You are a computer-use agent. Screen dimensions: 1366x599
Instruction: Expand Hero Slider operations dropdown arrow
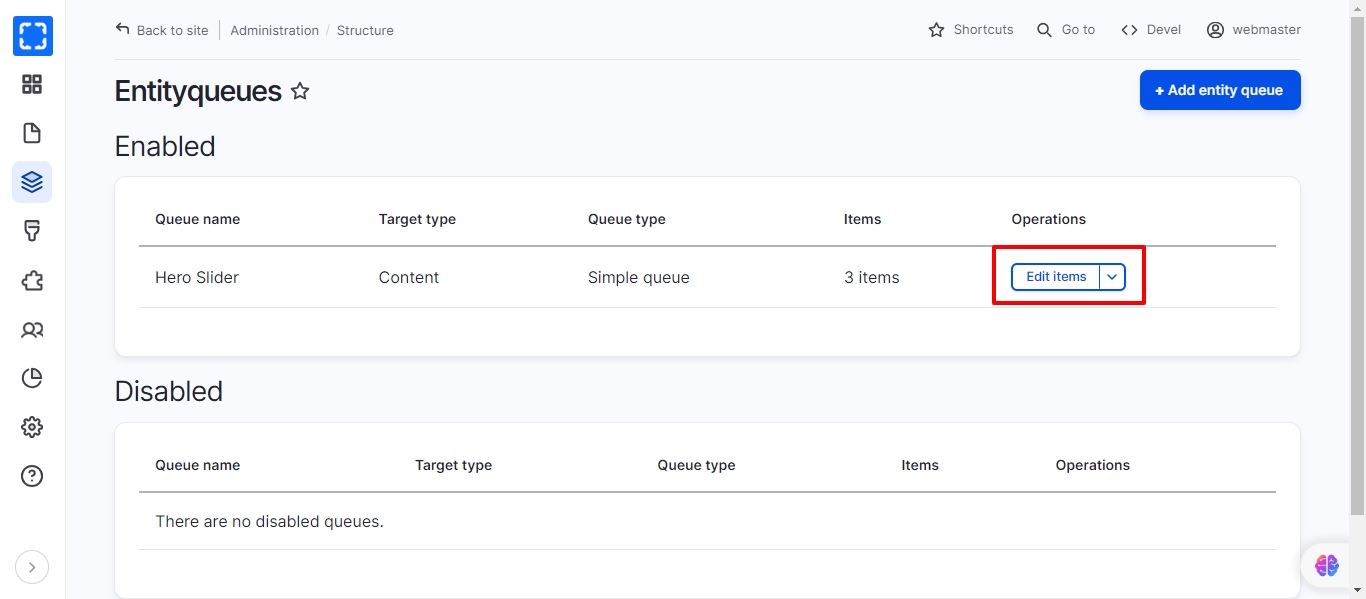[1112, 277]
